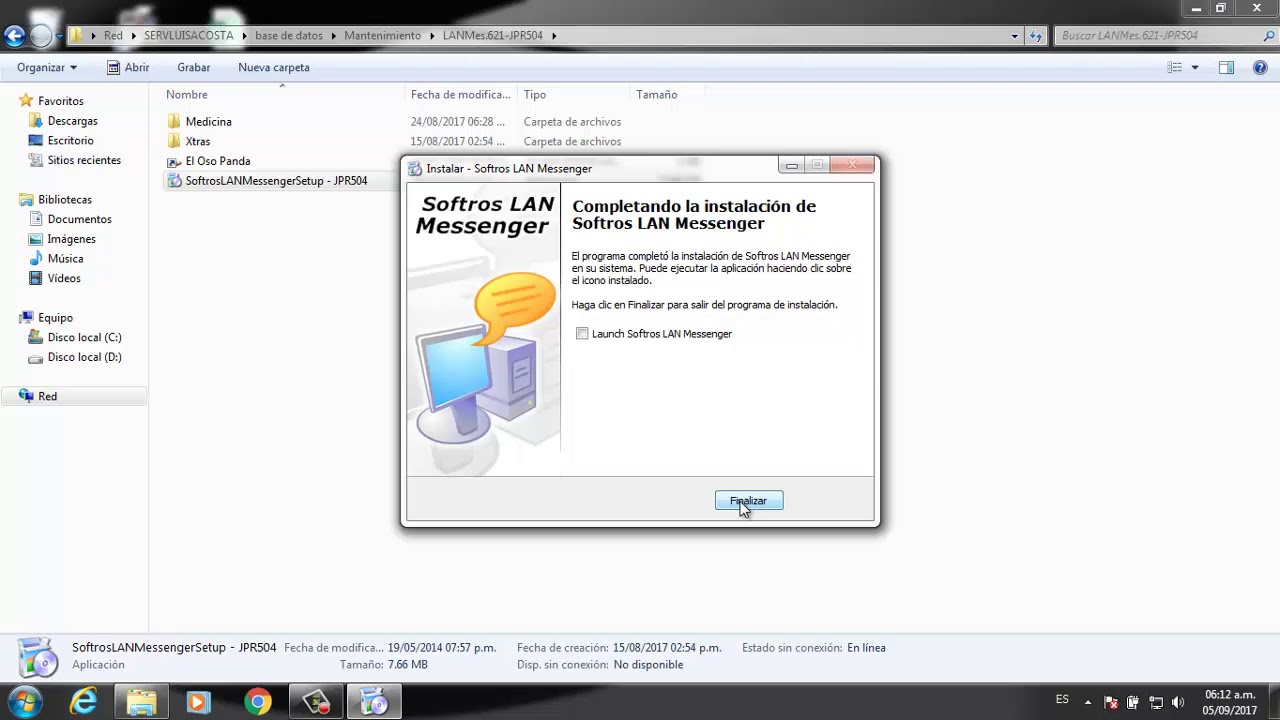
Task: Open the Organizar dropdown menu
Action: (47, 67)
